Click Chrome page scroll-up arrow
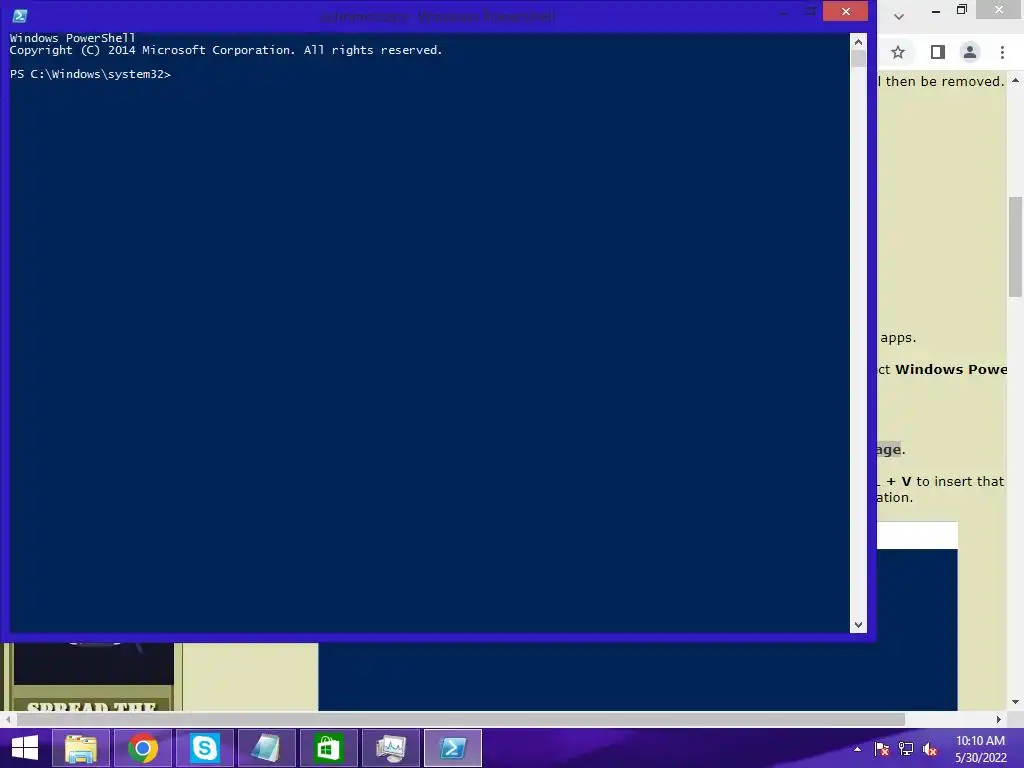This screenshot has width=1024, height=768. pos(1016,81)
